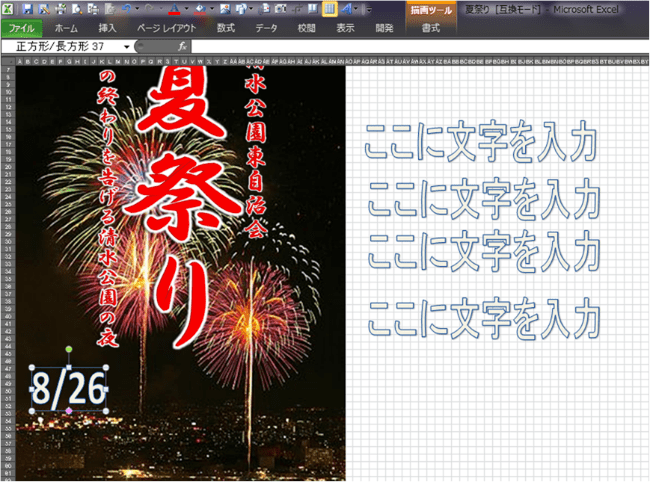
Task: Expand the Name Box dropdown arrow
Action: coord(127,47)
